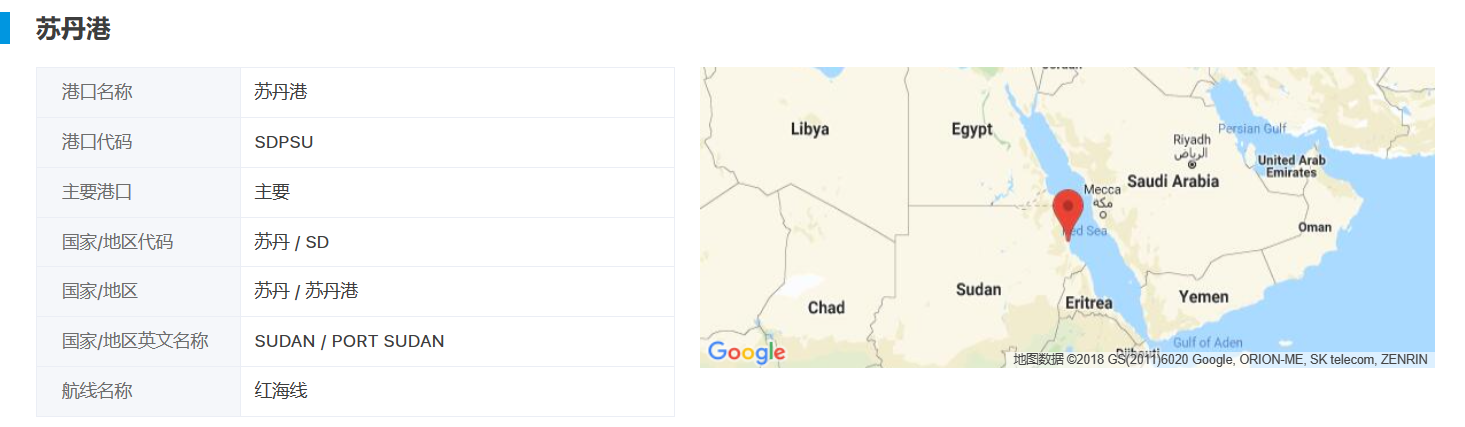This screenshot has width=1465, height=427.
Task: Click the 苏丹 / SD country code cell
Action: [x=291, y=242]
